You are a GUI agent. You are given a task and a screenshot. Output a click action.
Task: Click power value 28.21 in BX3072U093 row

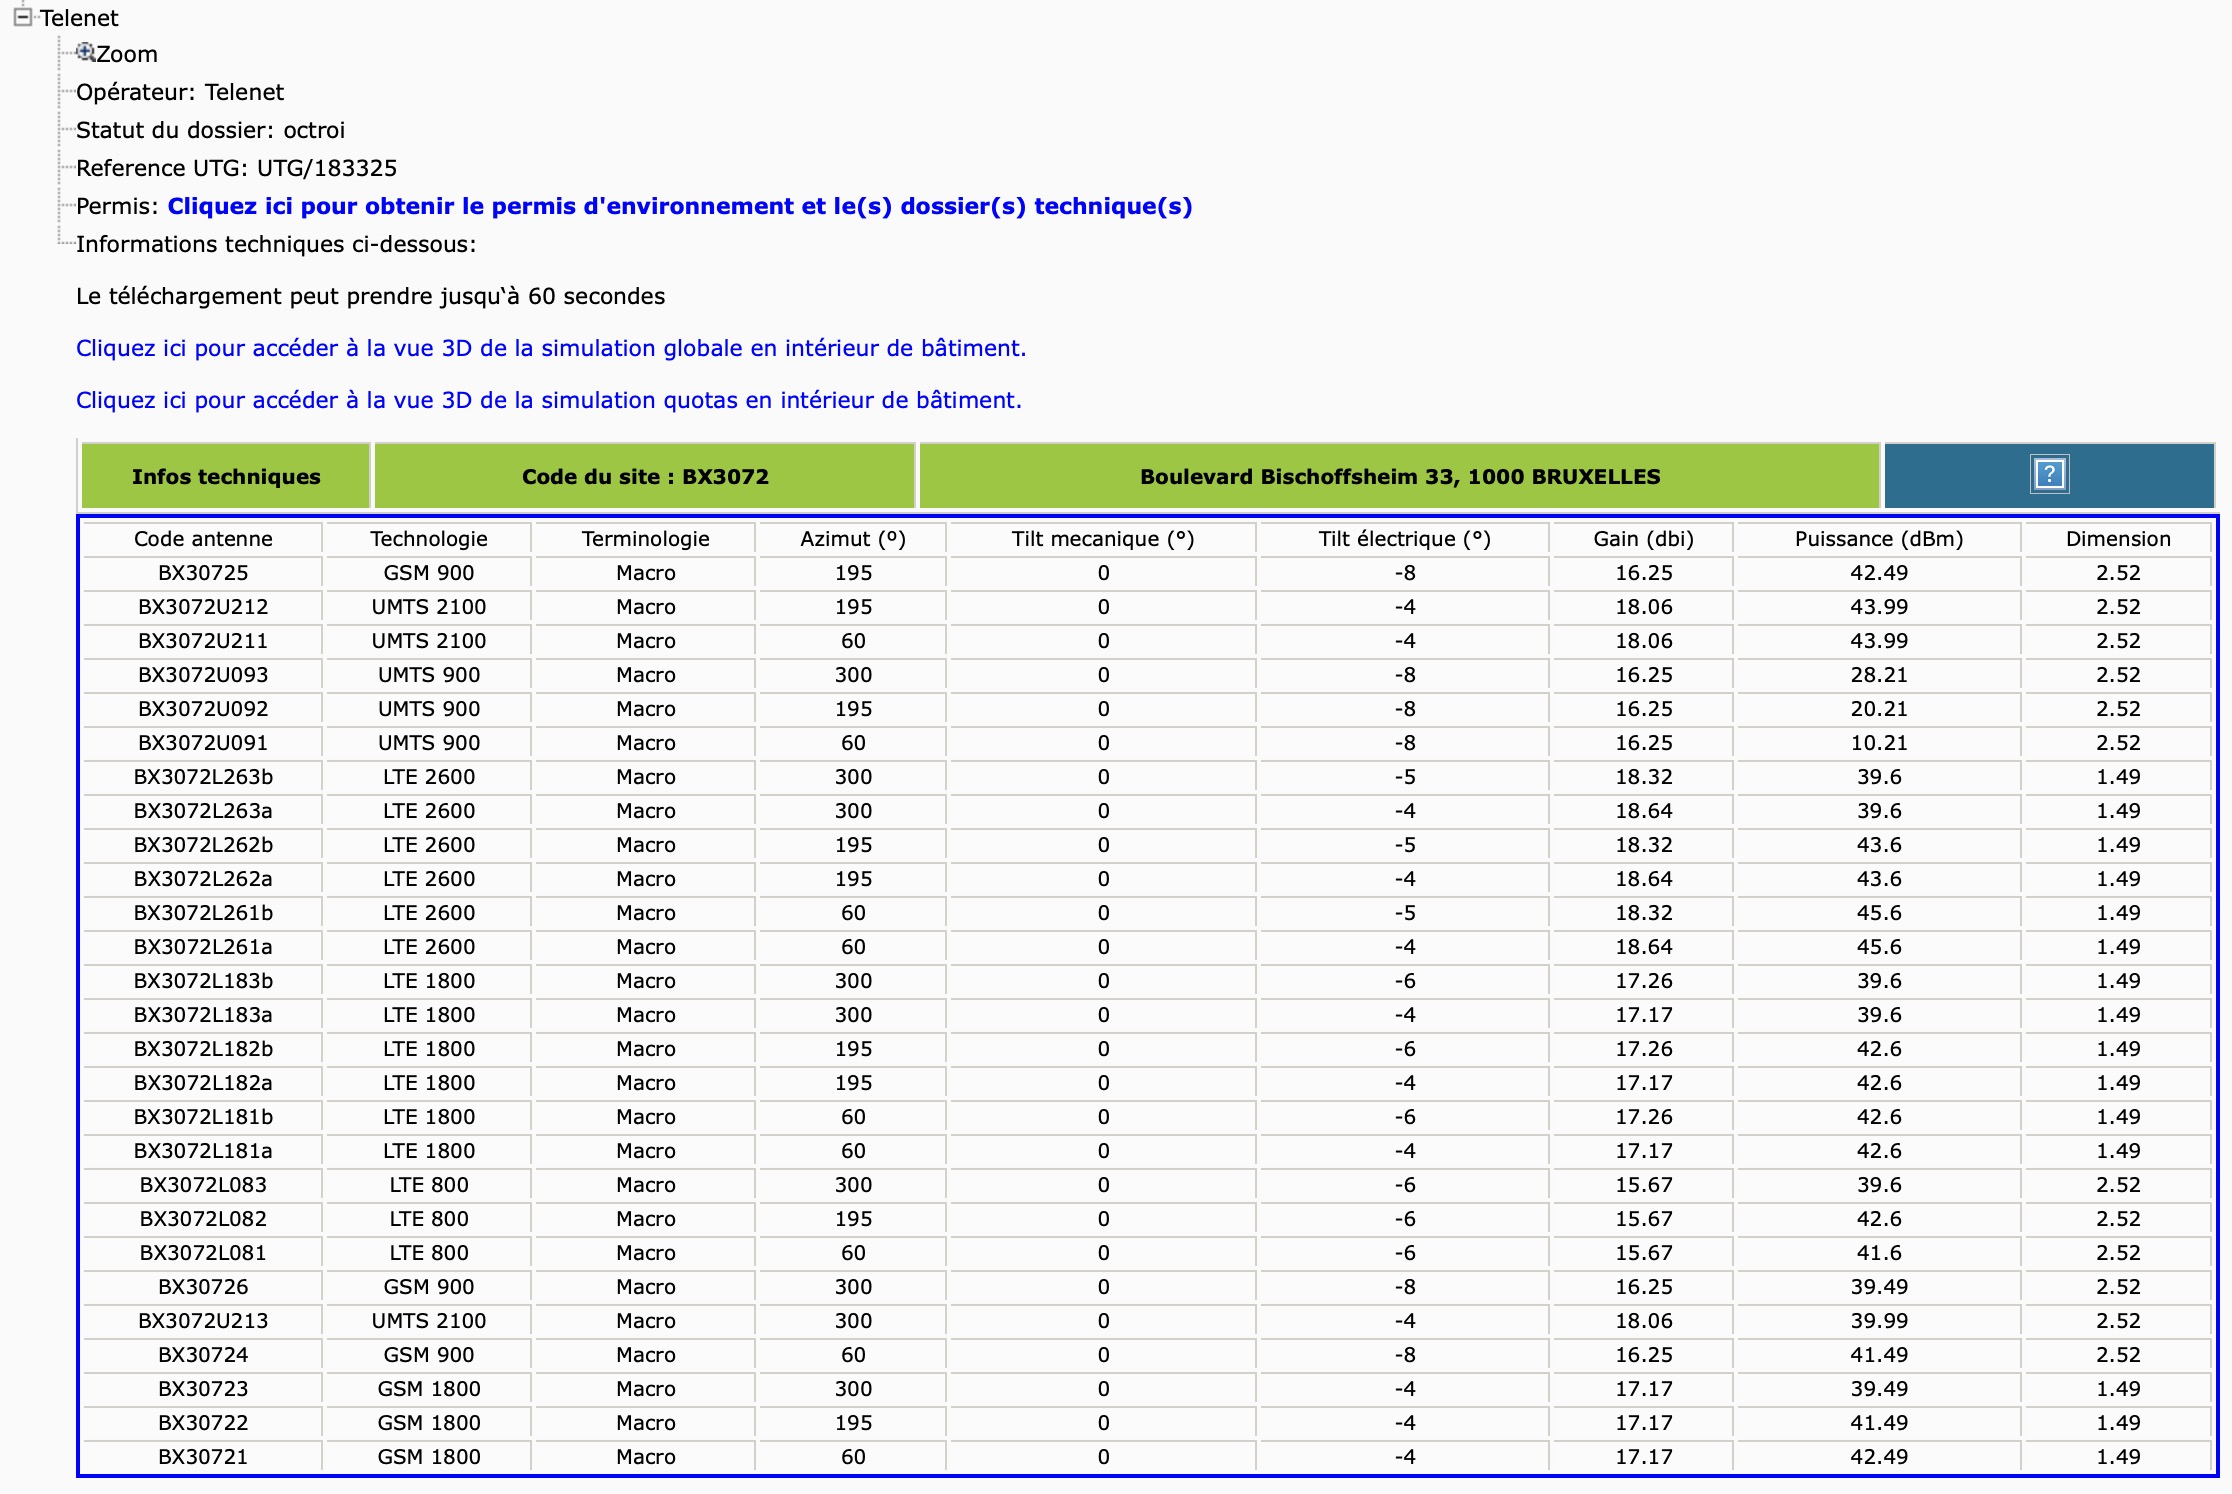click(1879, 675)
